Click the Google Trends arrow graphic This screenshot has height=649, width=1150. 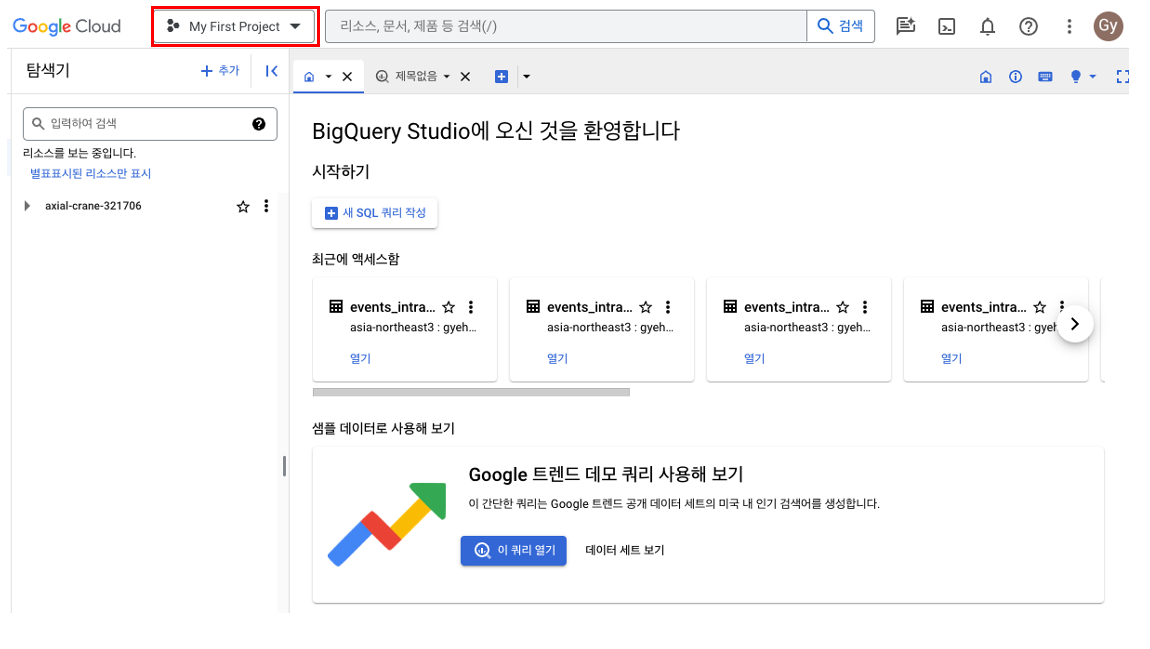coord(387,524)
